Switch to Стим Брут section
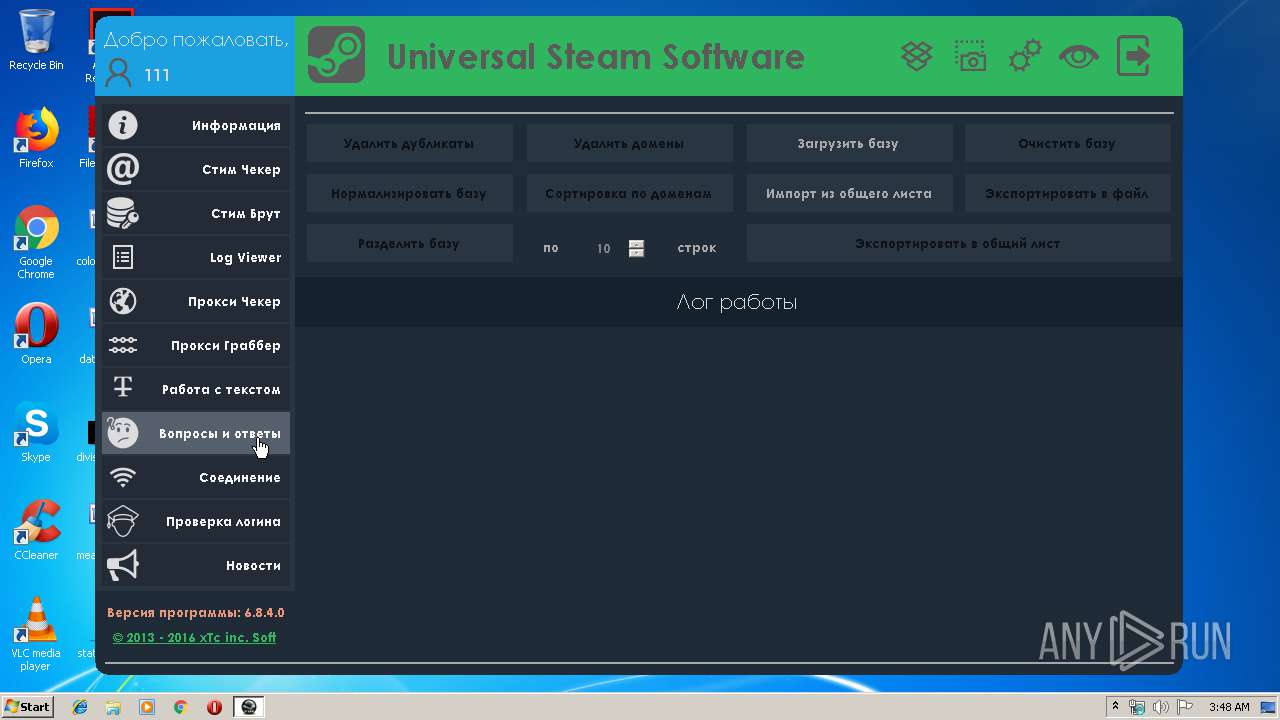This screenshot has height=720, width=1280. coord(196,213)
